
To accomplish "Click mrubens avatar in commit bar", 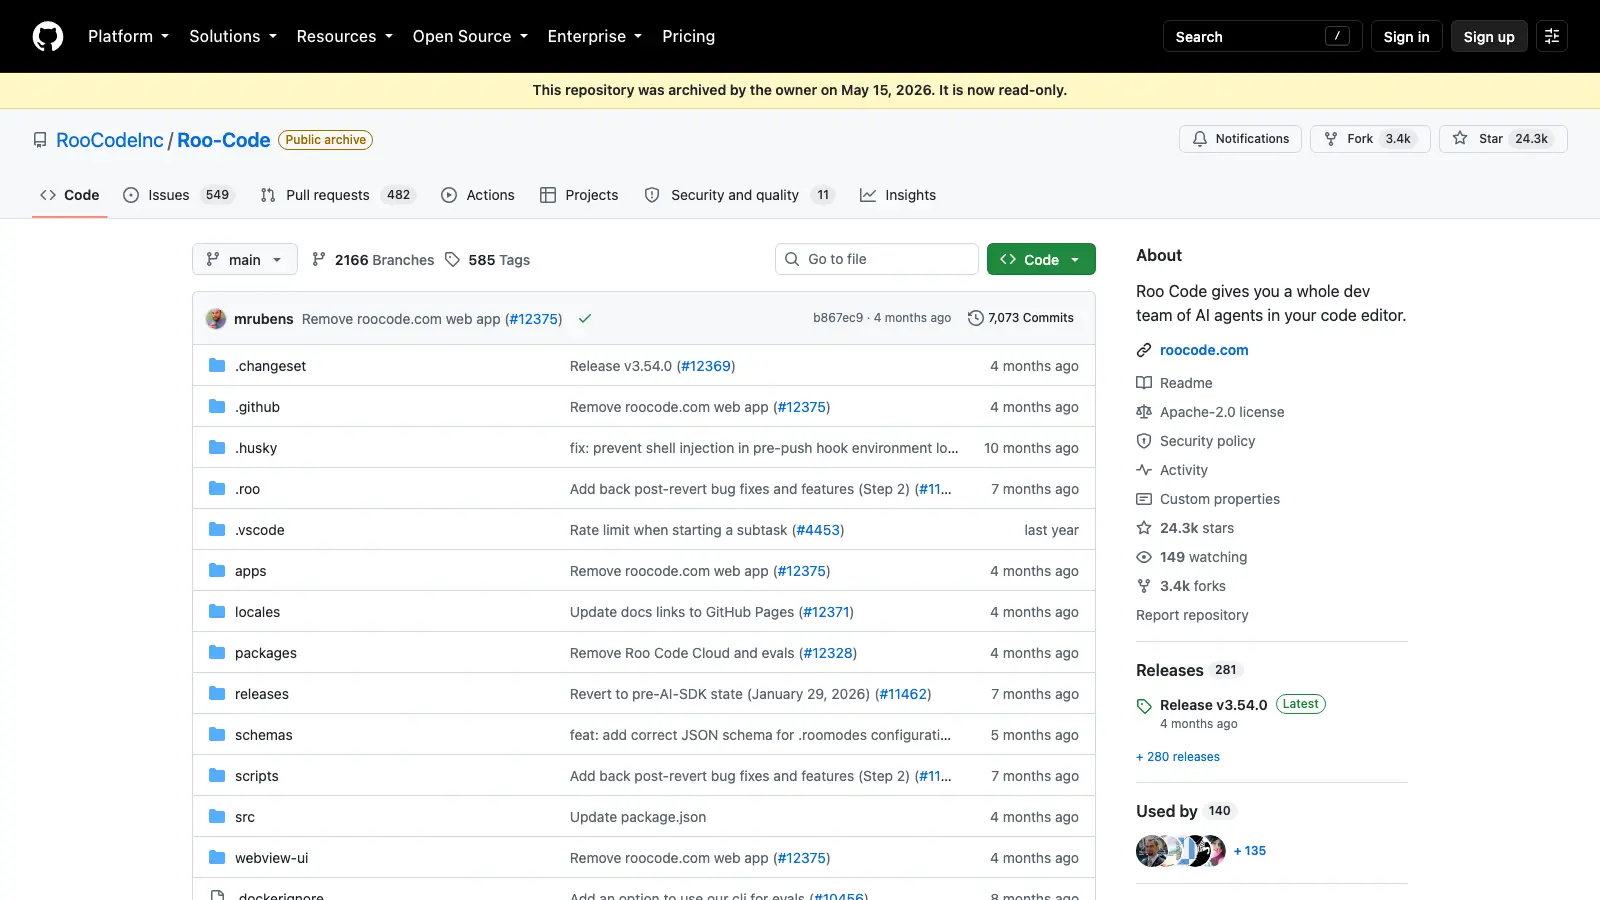I will click(x=216, y=319).
